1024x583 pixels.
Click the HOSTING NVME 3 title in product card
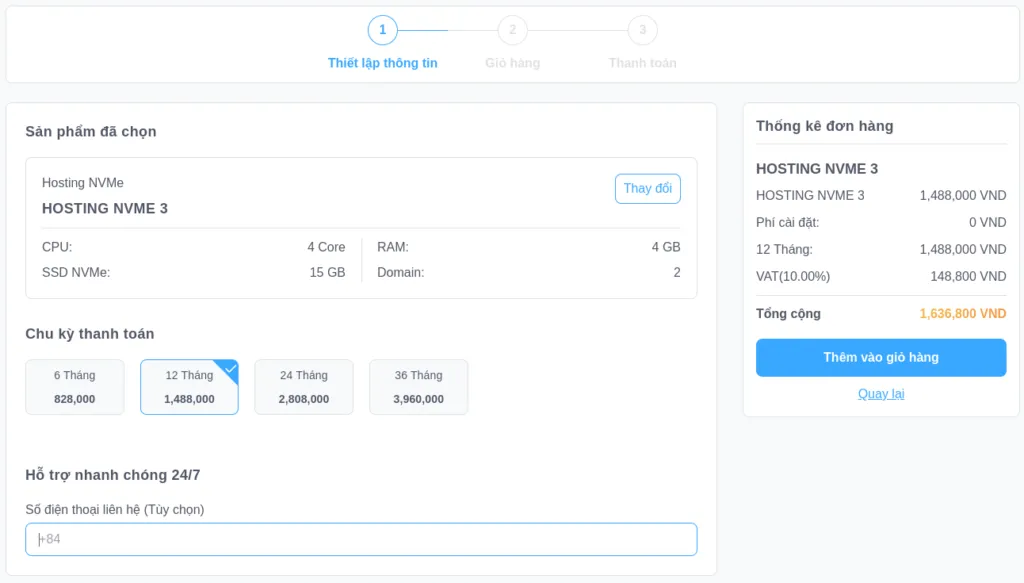pyautogui.click(x=105, y=208)
